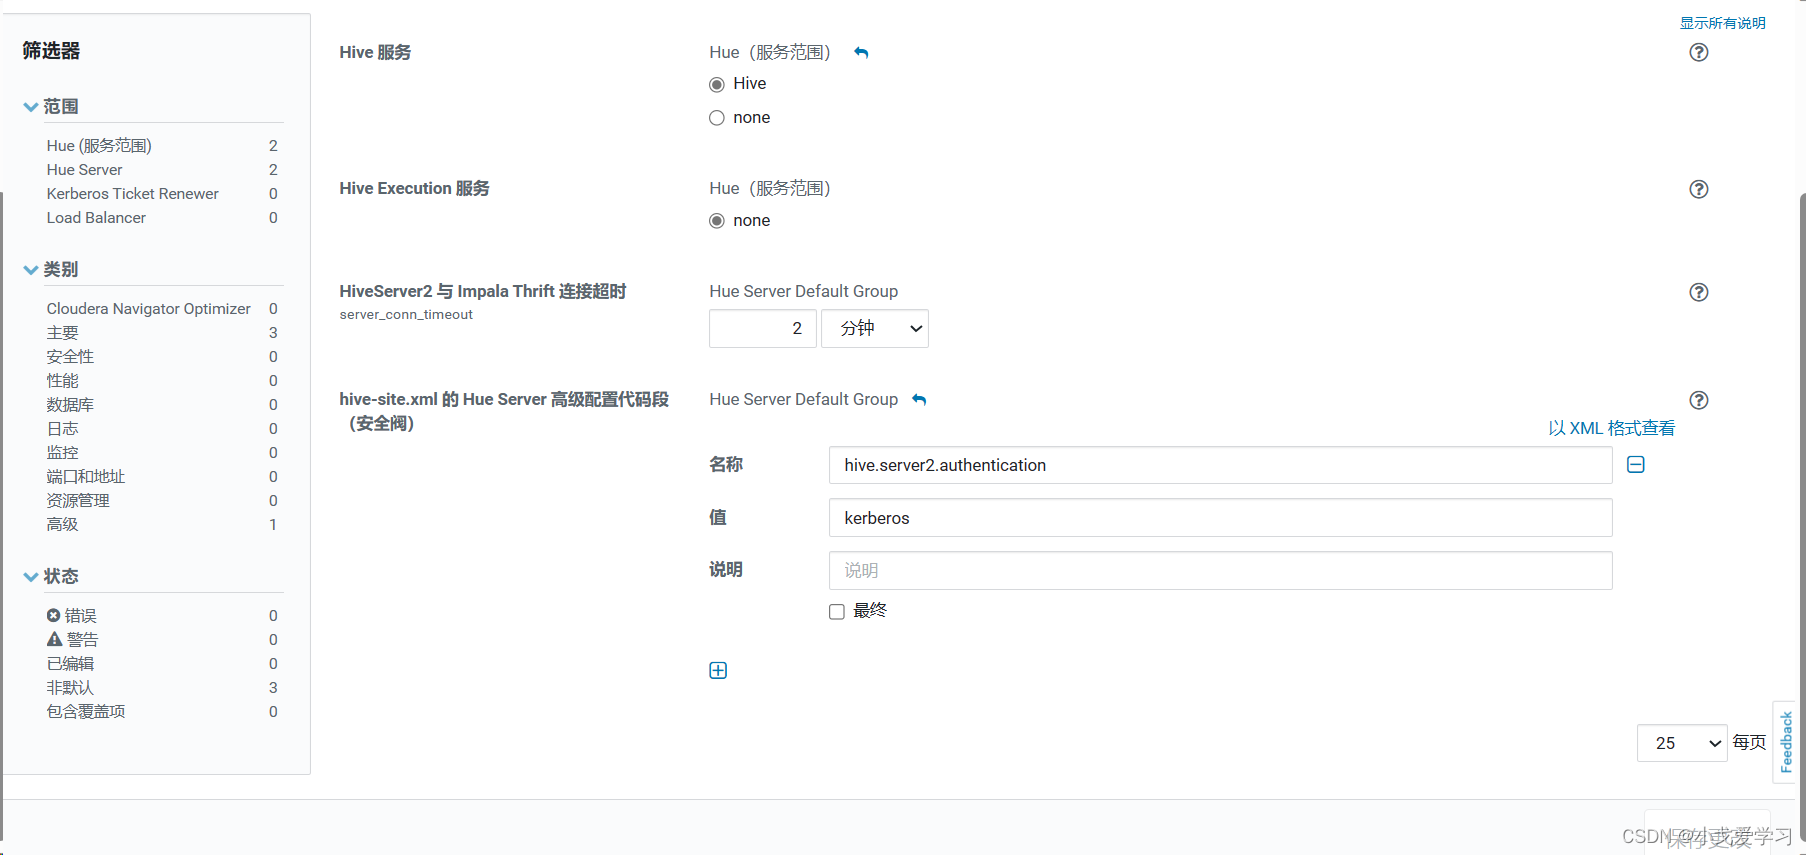Open help for HiveServer2 Thrift timeout setting
The height and width of the screenshot is (855, 1806).
click(x=1698, y=292)
